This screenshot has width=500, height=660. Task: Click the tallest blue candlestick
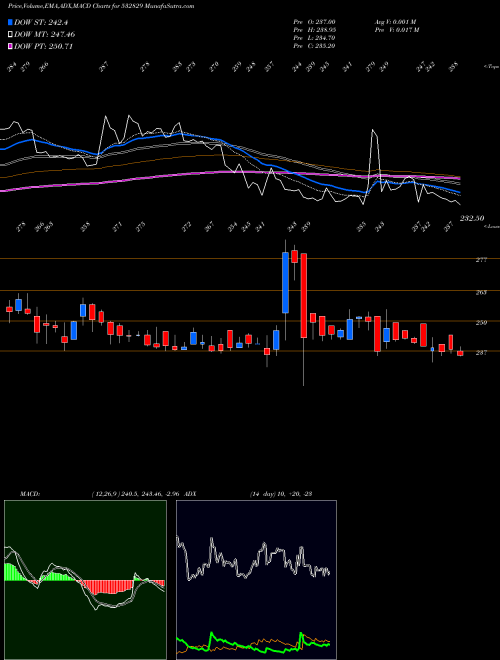285,282
